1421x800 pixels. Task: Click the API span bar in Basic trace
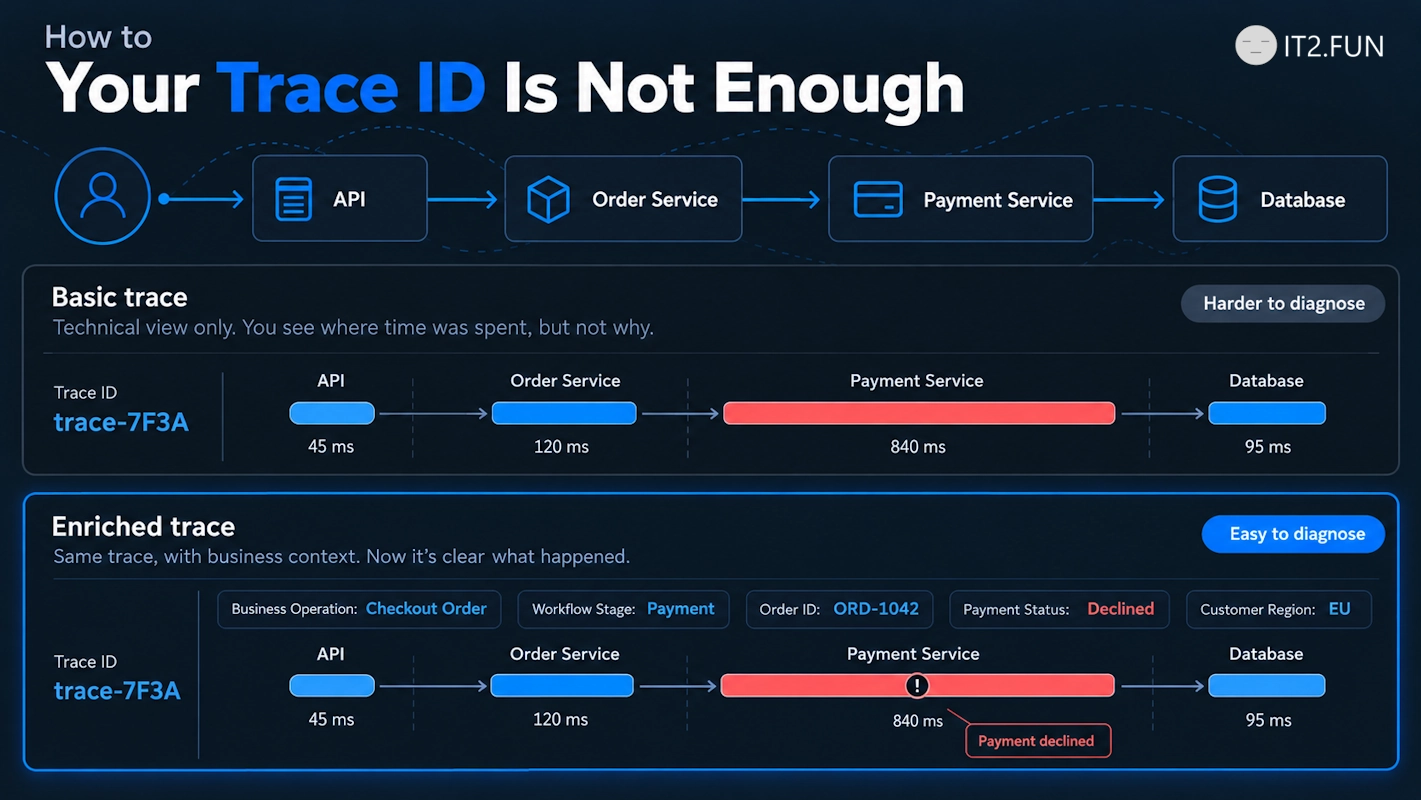[332, 413]
